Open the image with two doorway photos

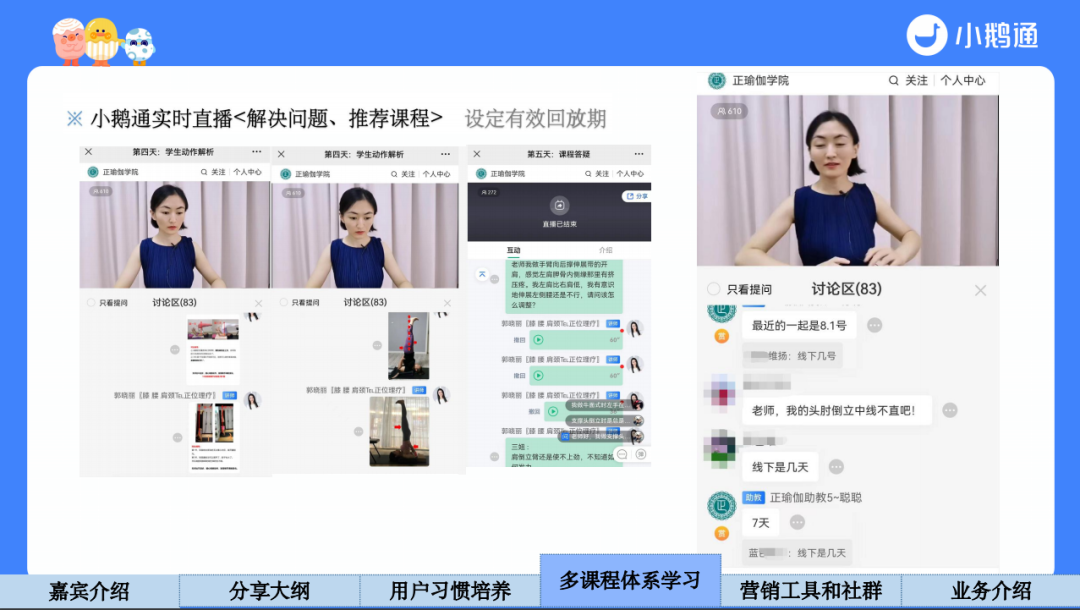[214, 437]
